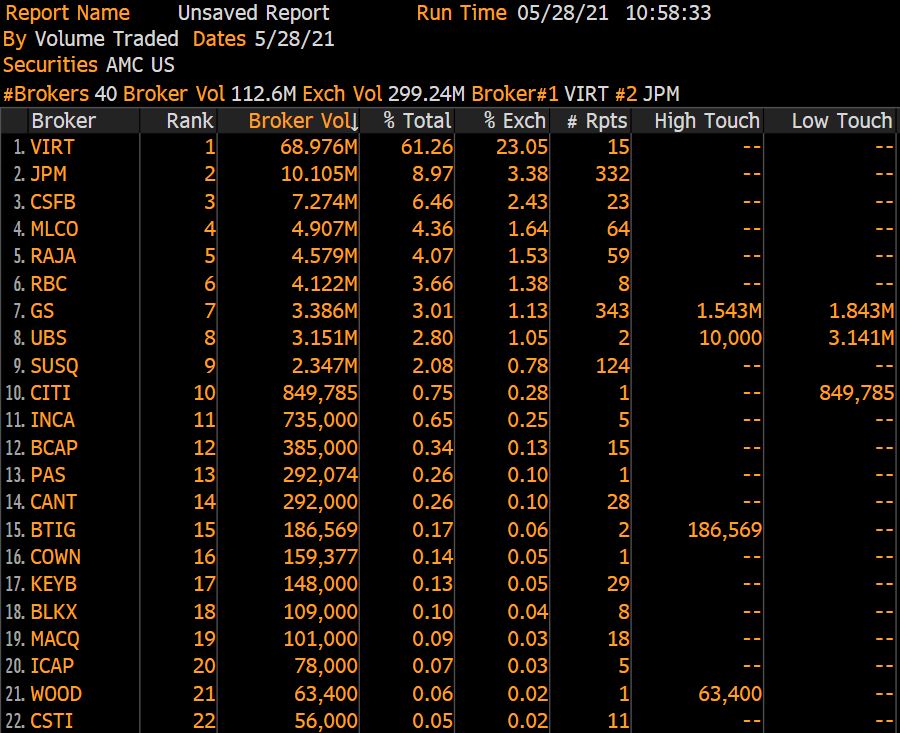The width and height of the screenshot is (900, 733).
Task: Select the % Total column header
Action: tap(408, 121)
